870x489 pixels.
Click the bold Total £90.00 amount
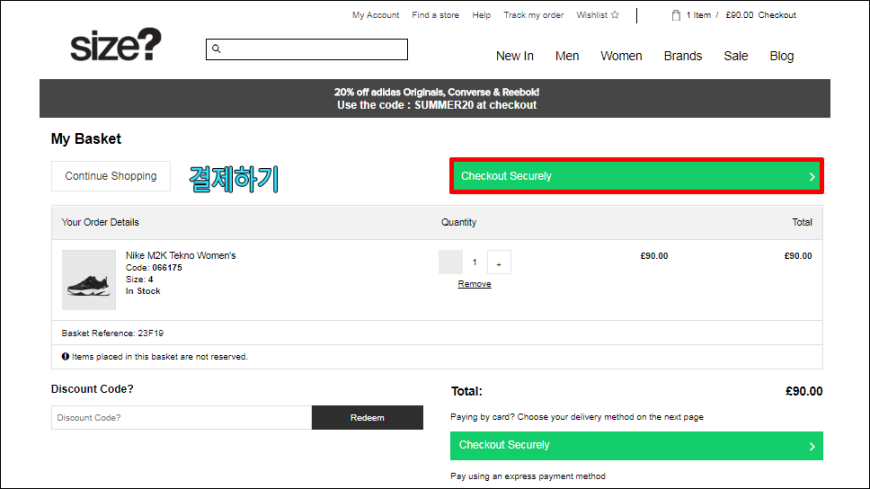[x=804, y=391]
